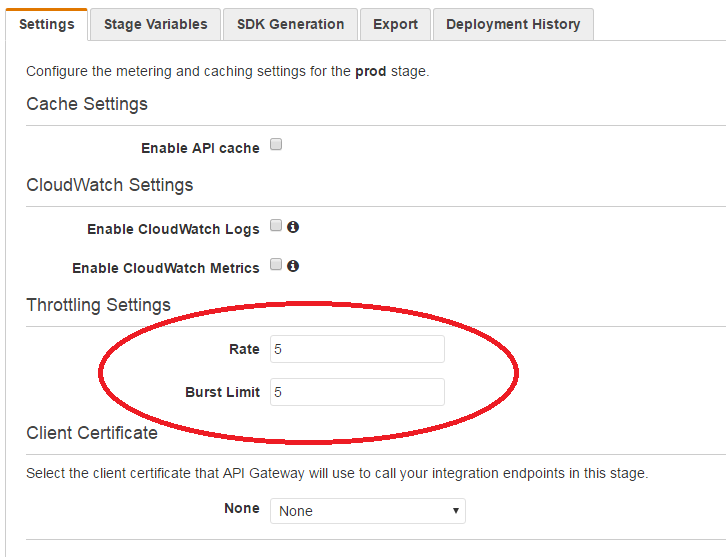Click the bold "Burst Limit" field label
This screenshot has width=726, height=557.
pyautogui.click(x=222, y=392)
